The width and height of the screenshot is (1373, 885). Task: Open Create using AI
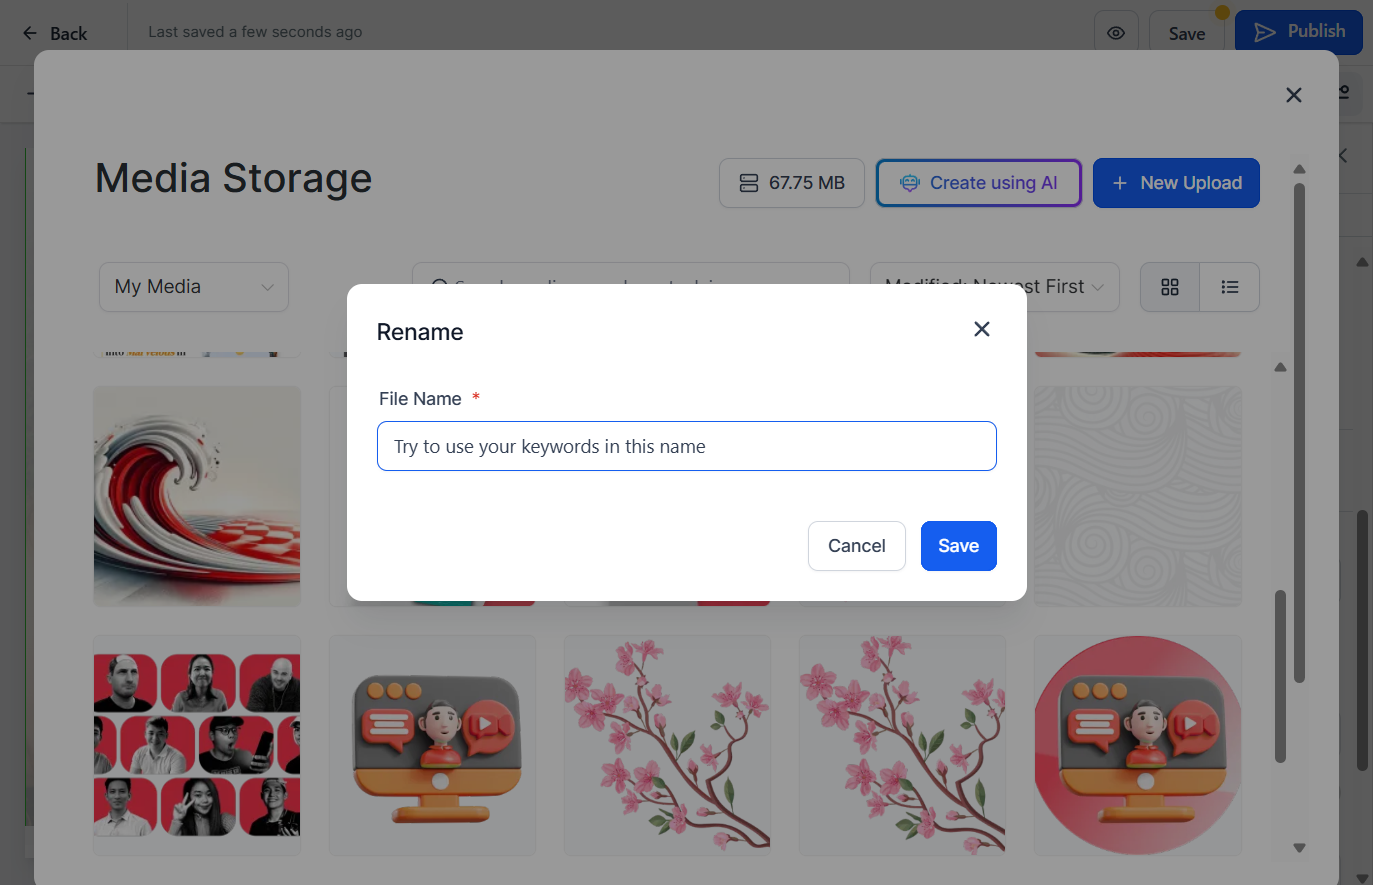pos(979,183)
